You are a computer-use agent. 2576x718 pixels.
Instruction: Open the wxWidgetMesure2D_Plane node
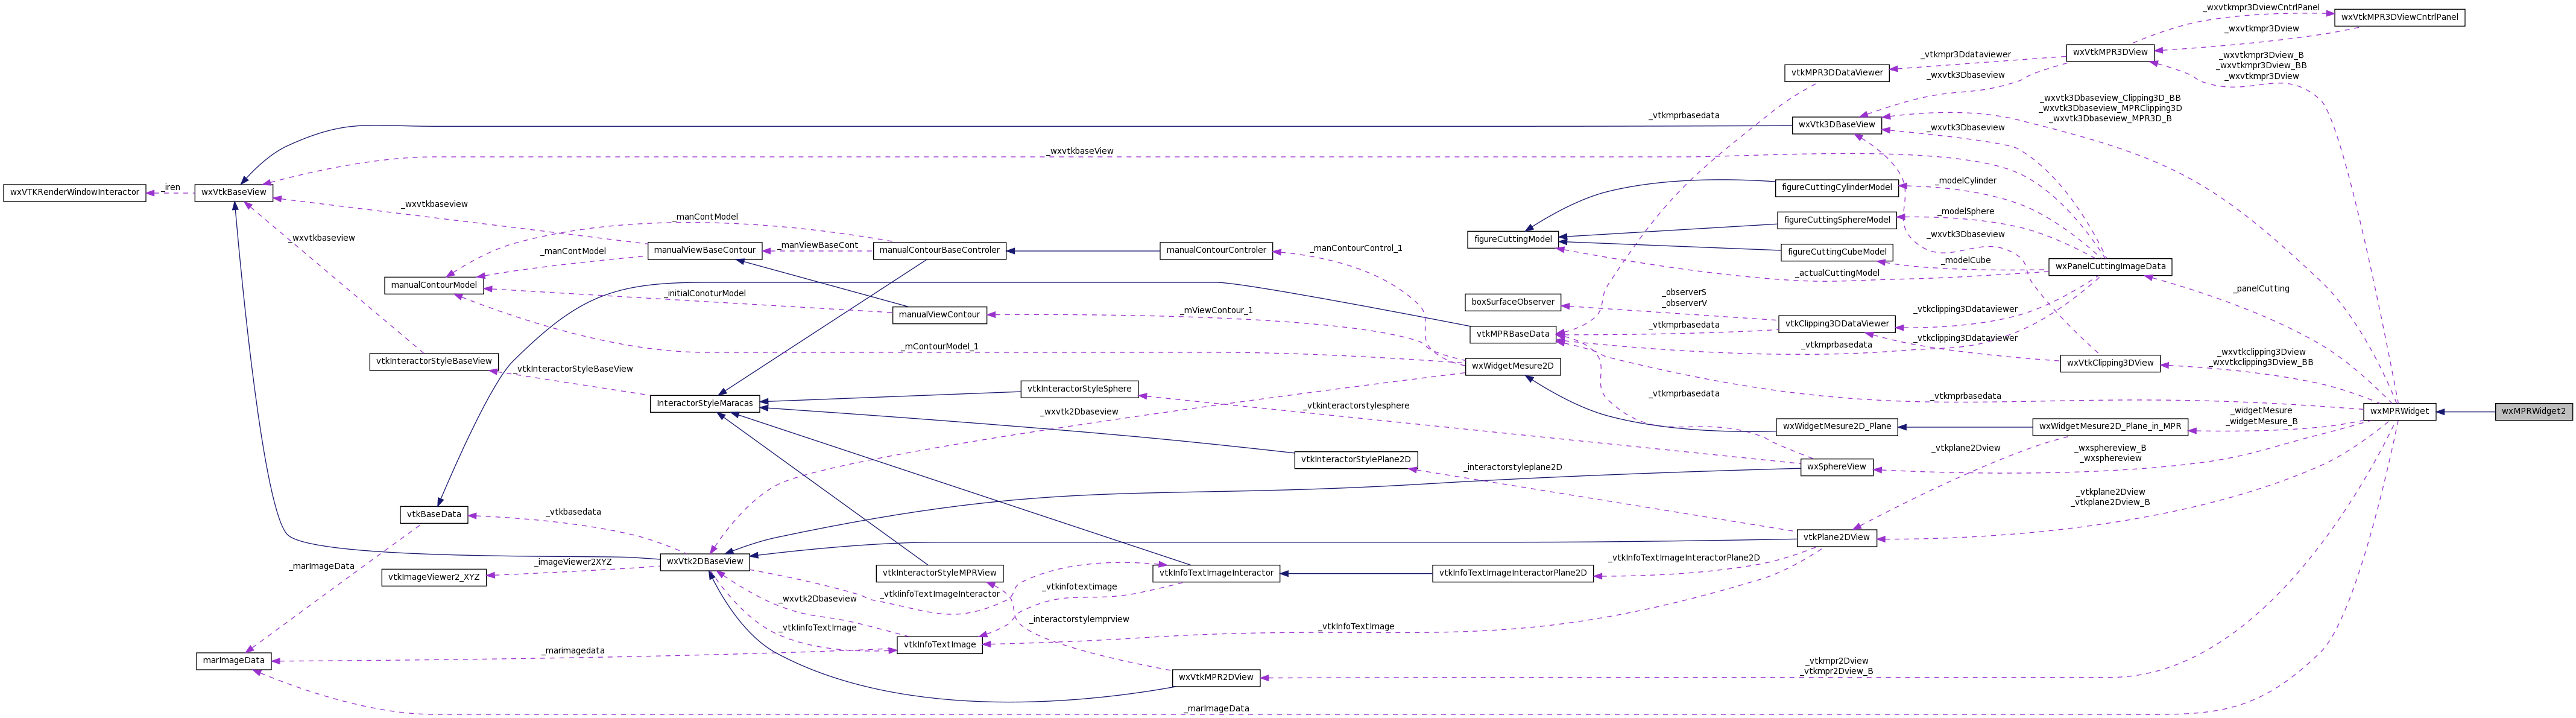(x=1837, y=426)
